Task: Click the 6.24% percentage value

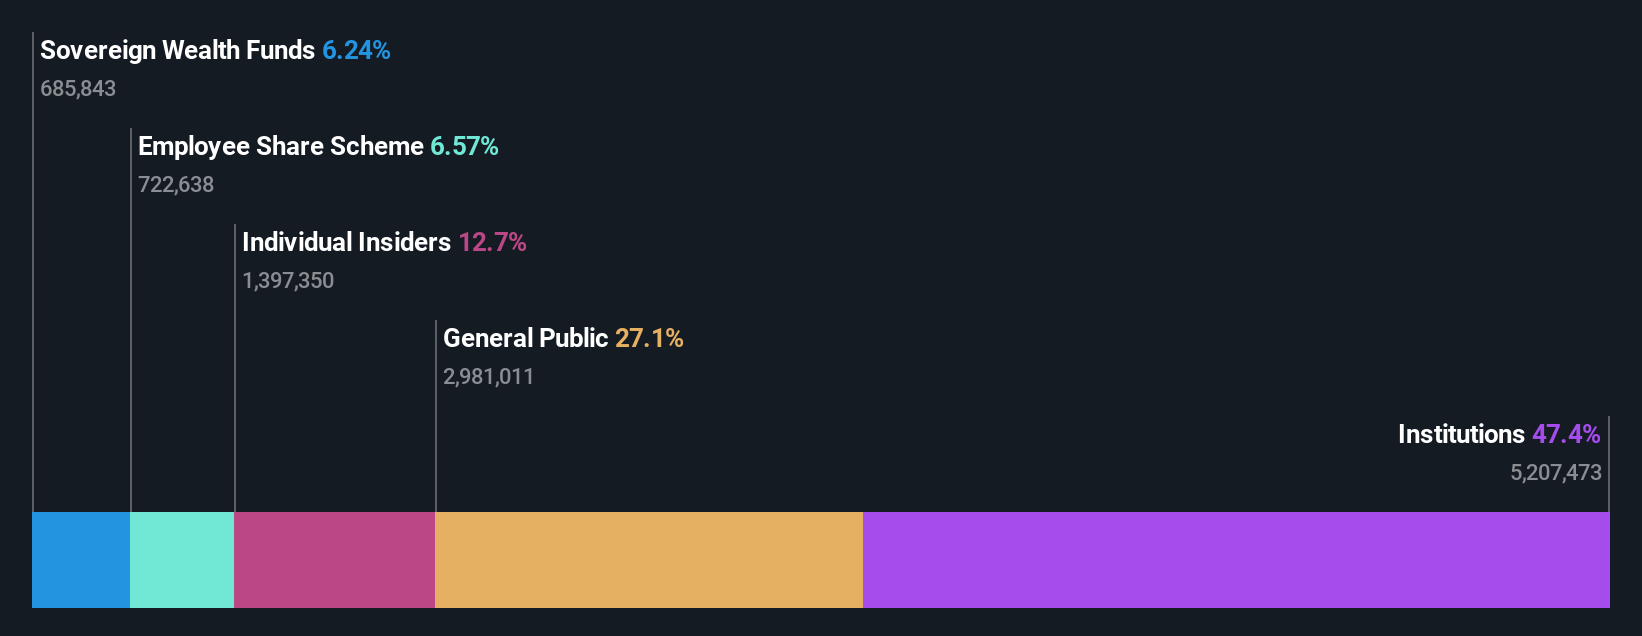Action: tap(356, 50)
